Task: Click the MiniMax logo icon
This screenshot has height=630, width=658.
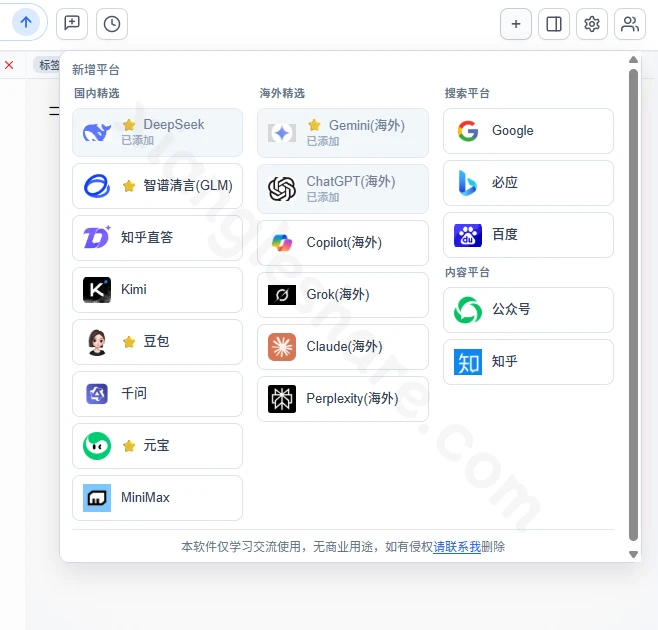Action: [x=97, y=498]
